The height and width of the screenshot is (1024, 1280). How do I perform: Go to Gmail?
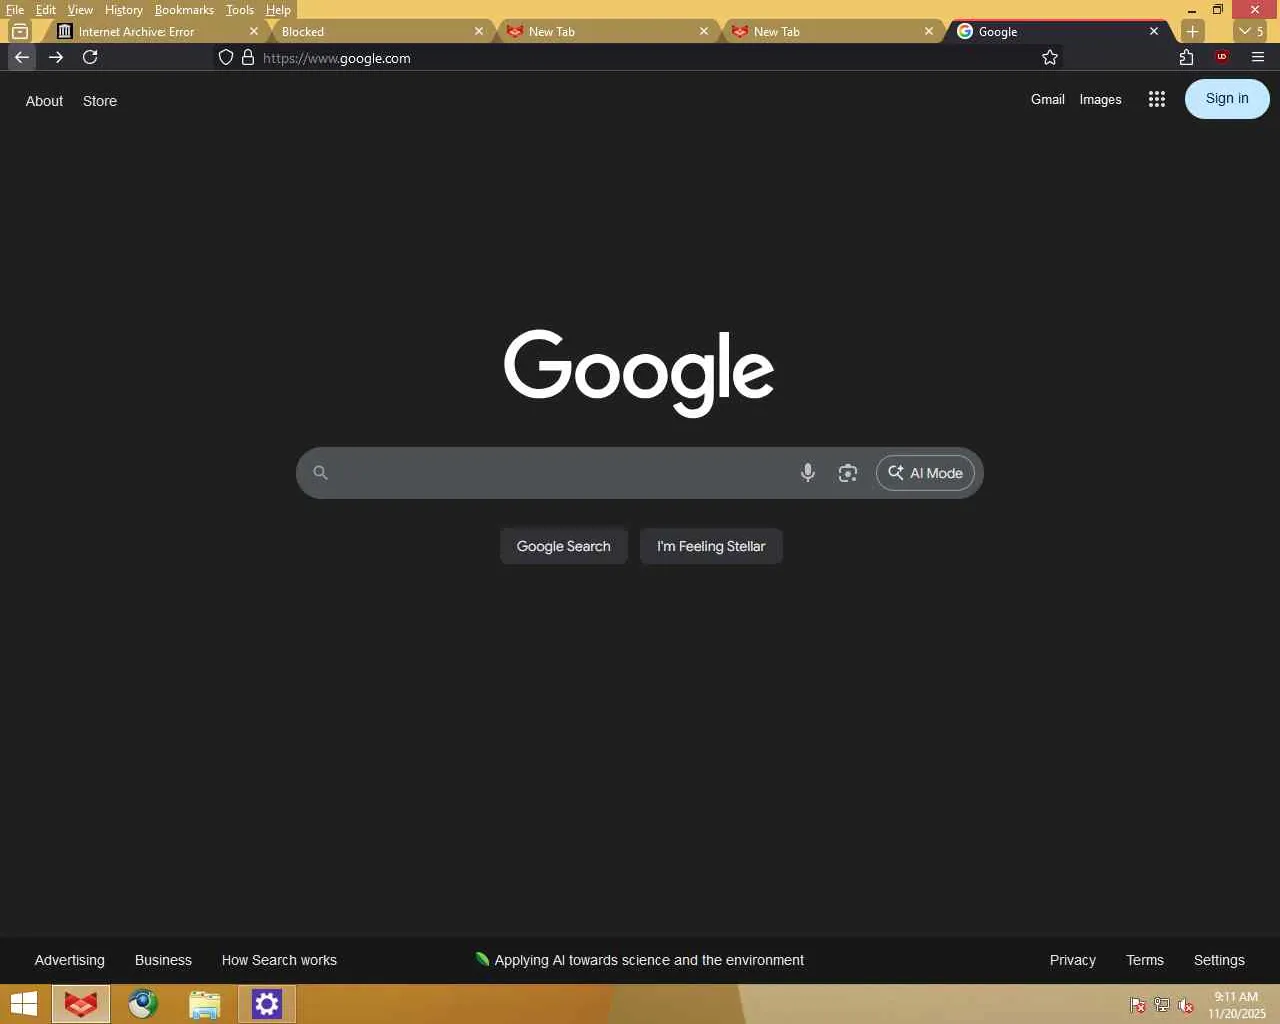click(1048, 99)
